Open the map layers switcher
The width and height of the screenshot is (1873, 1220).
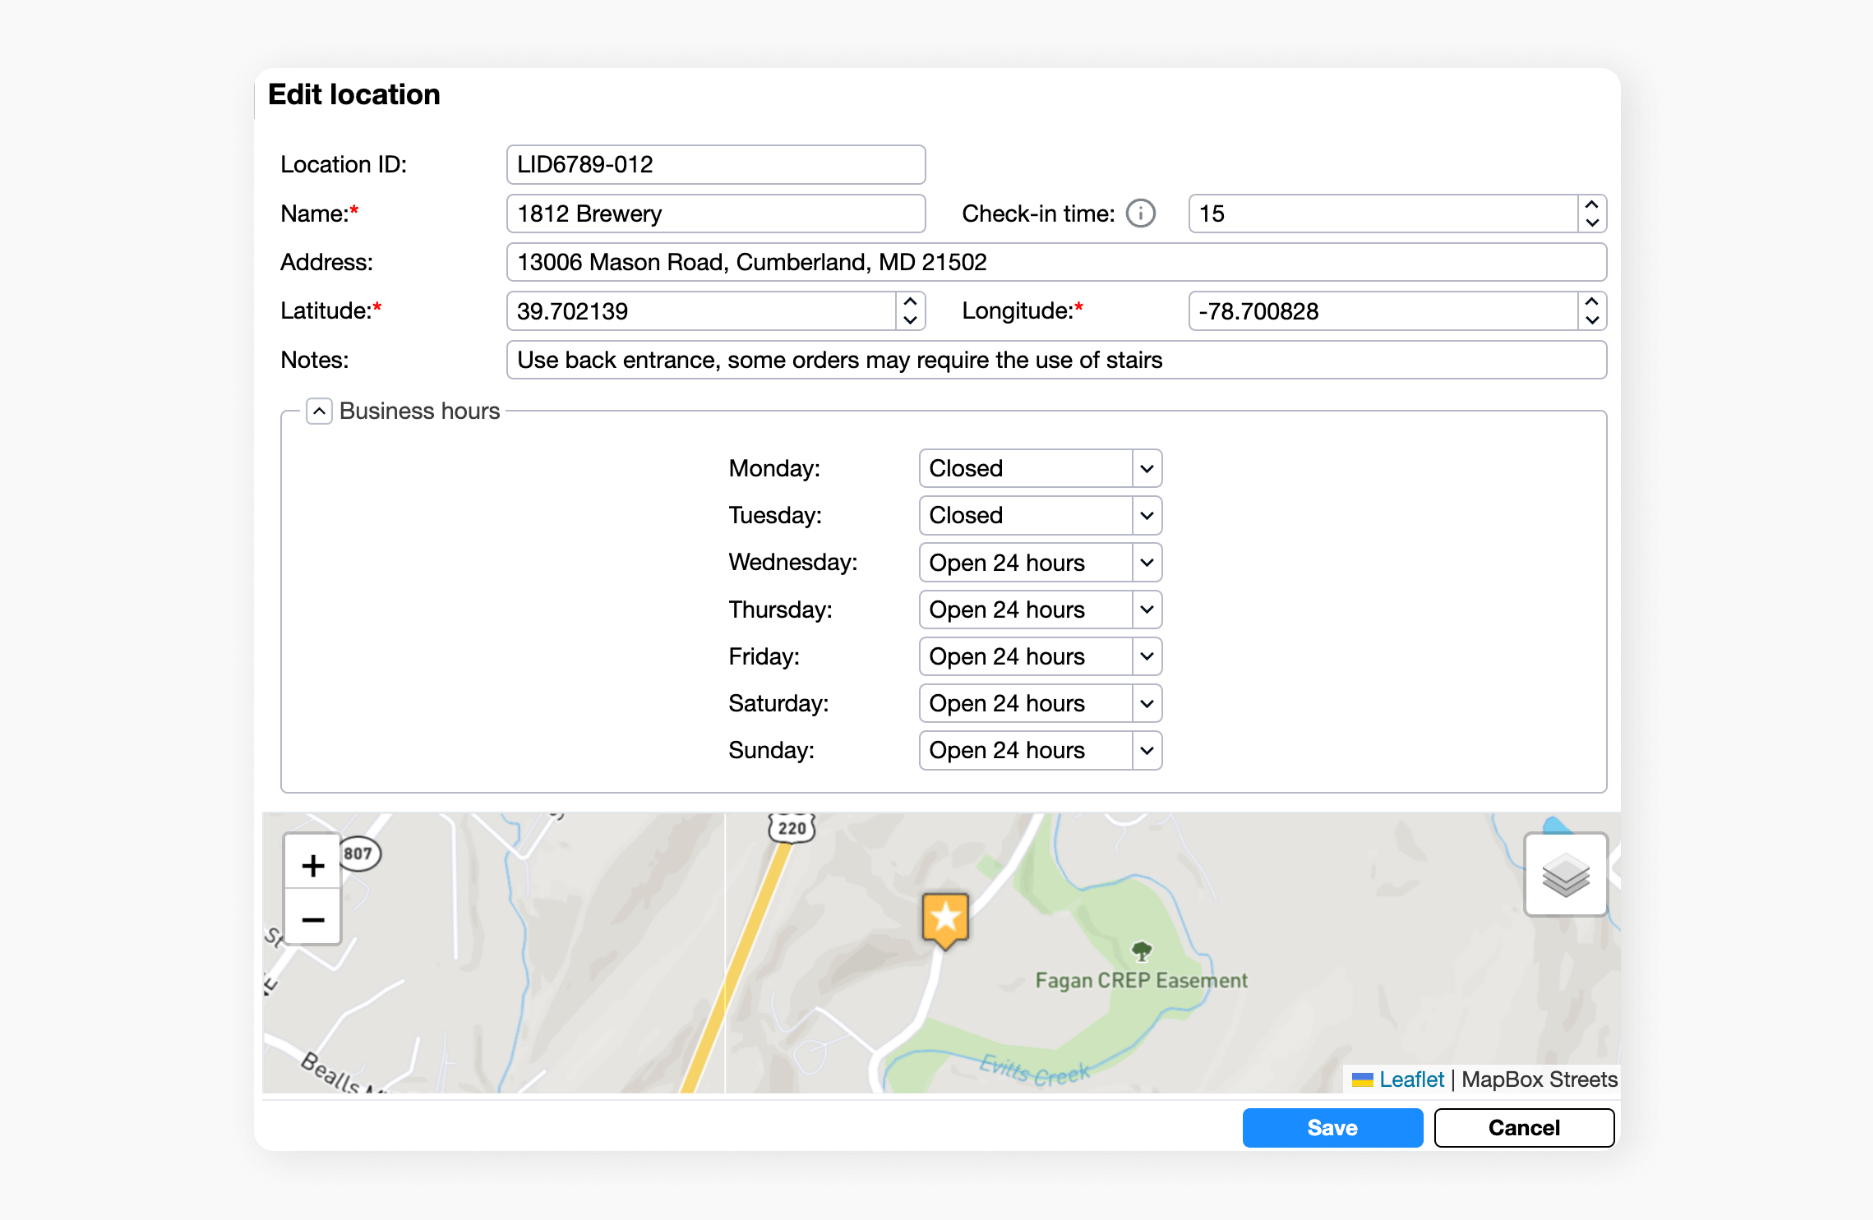click(1564, 873)
